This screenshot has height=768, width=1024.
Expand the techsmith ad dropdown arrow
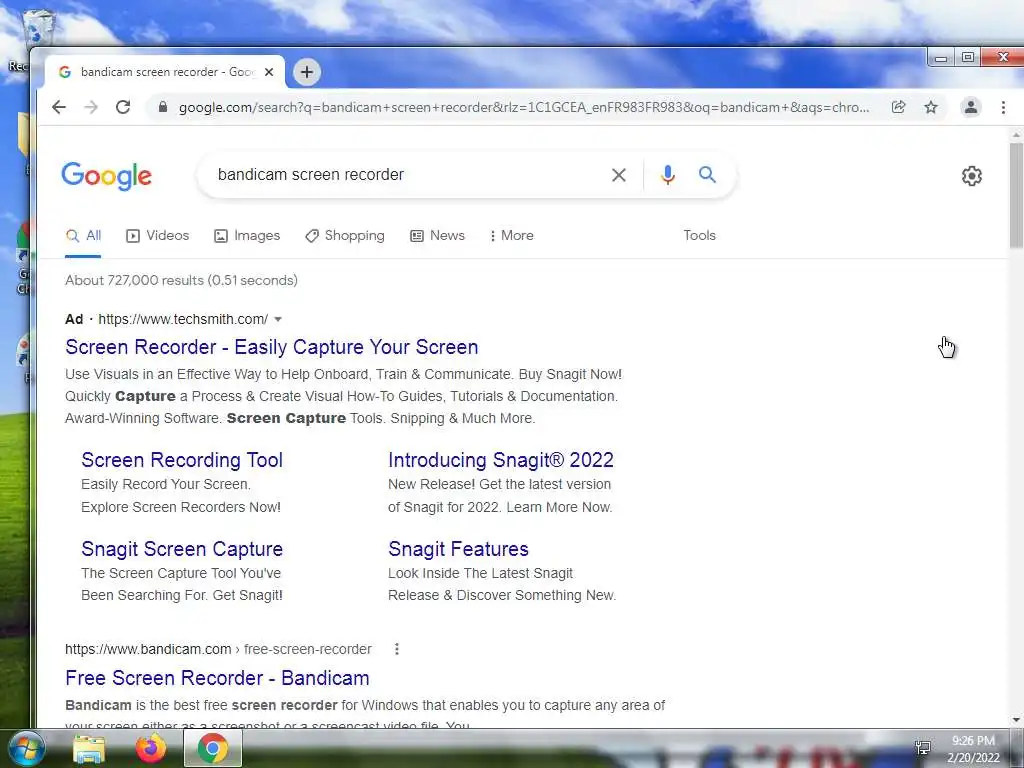click(x=278, y=319)
